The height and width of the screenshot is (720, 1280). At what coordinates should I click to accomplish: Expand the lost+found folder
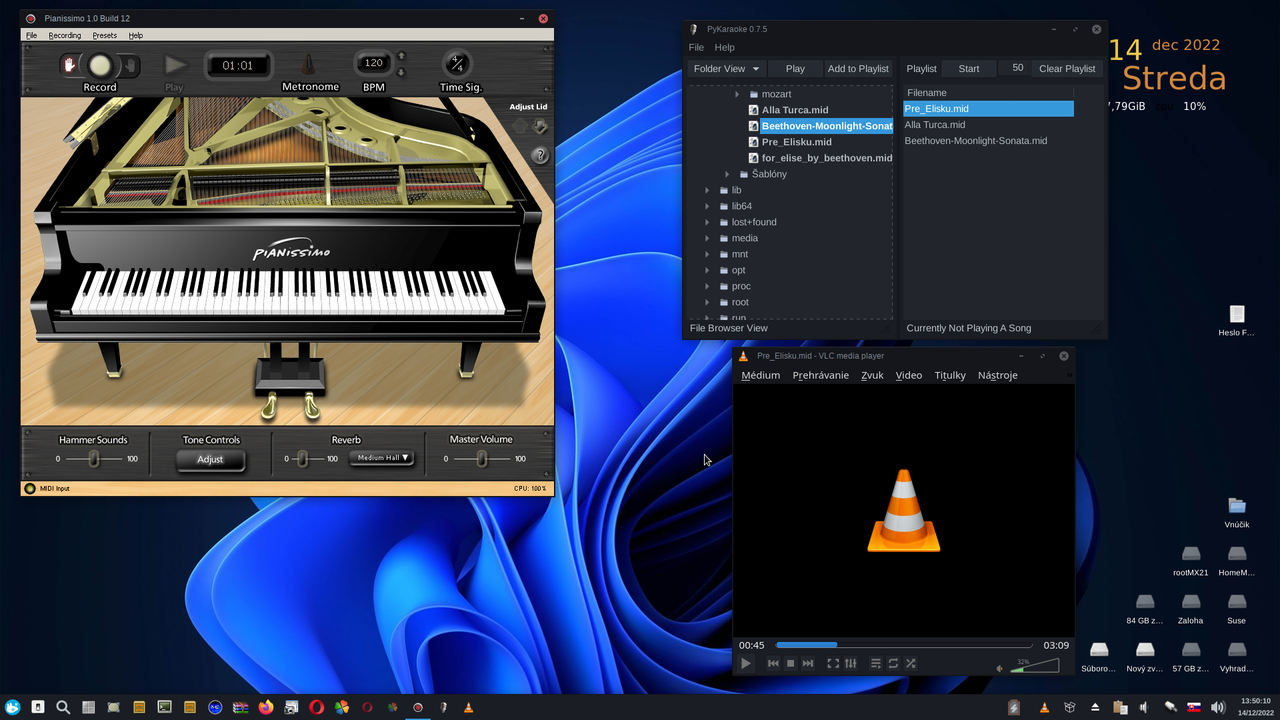tap(707, 222)
